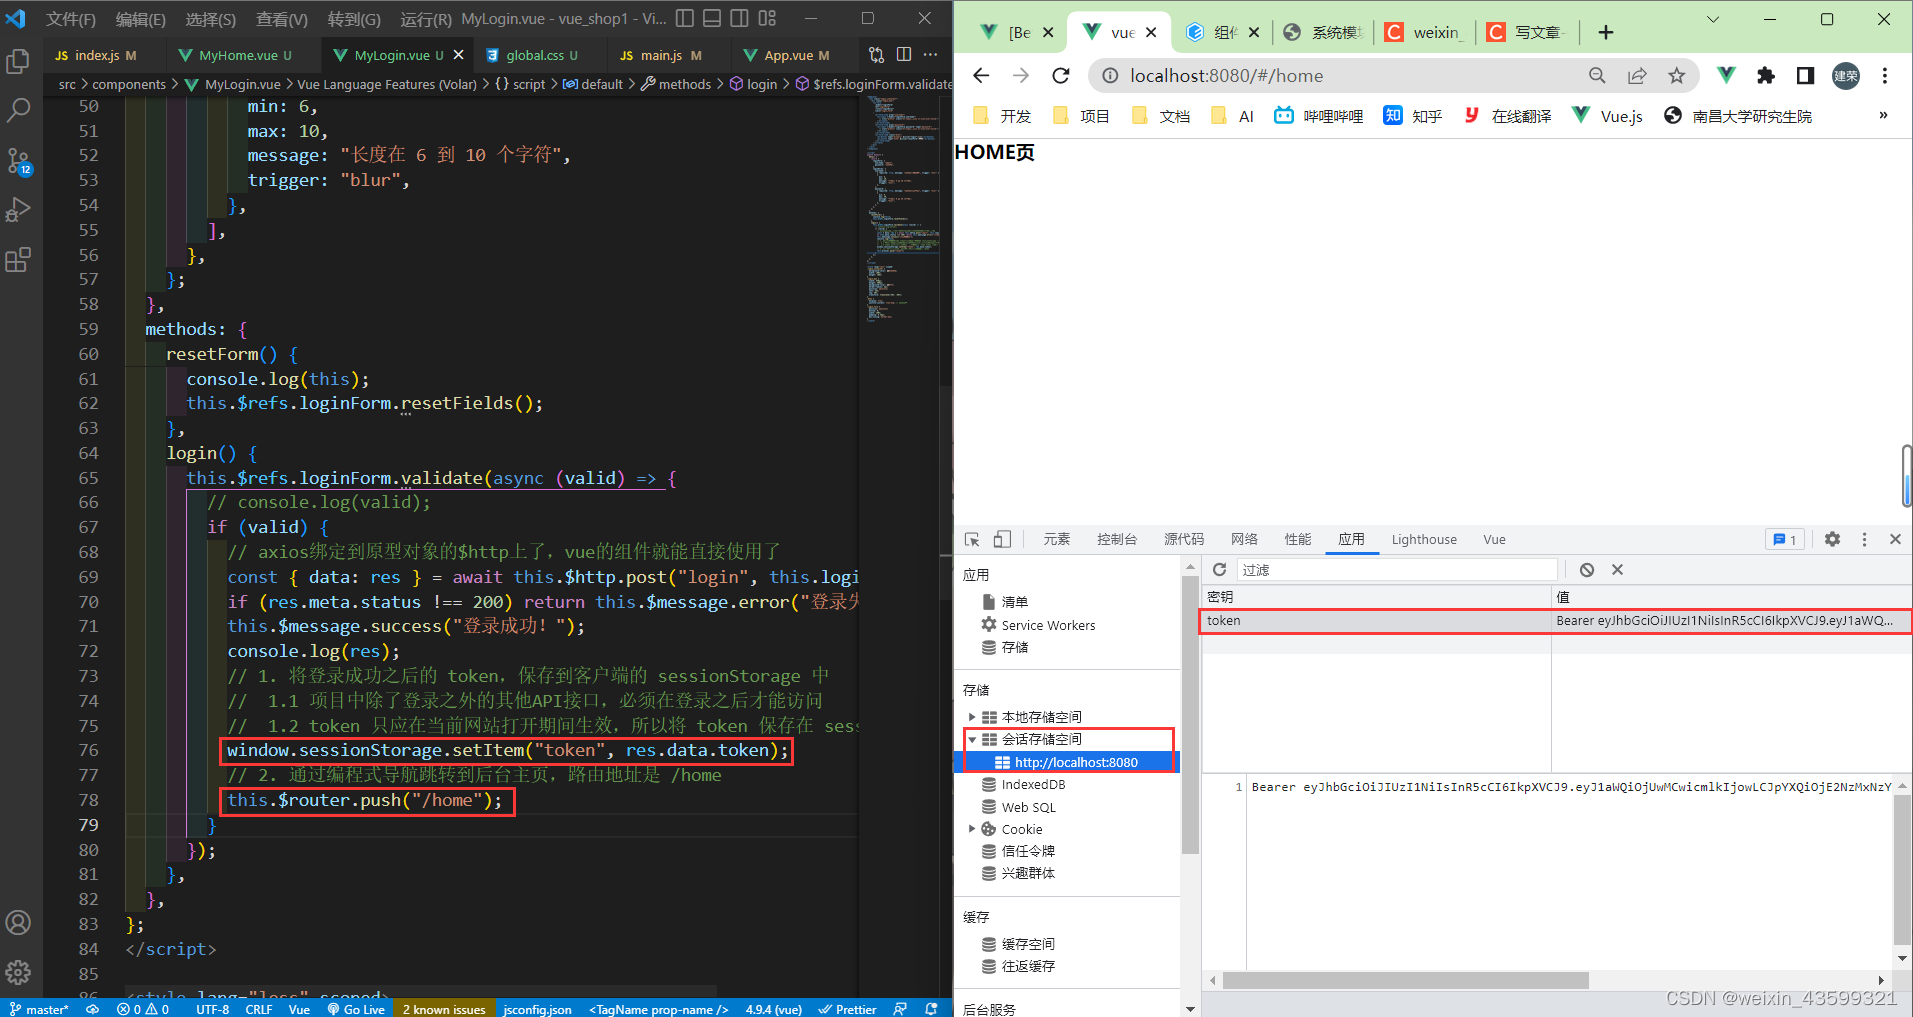Open the 编辑(E) menu

pos(141,19)
